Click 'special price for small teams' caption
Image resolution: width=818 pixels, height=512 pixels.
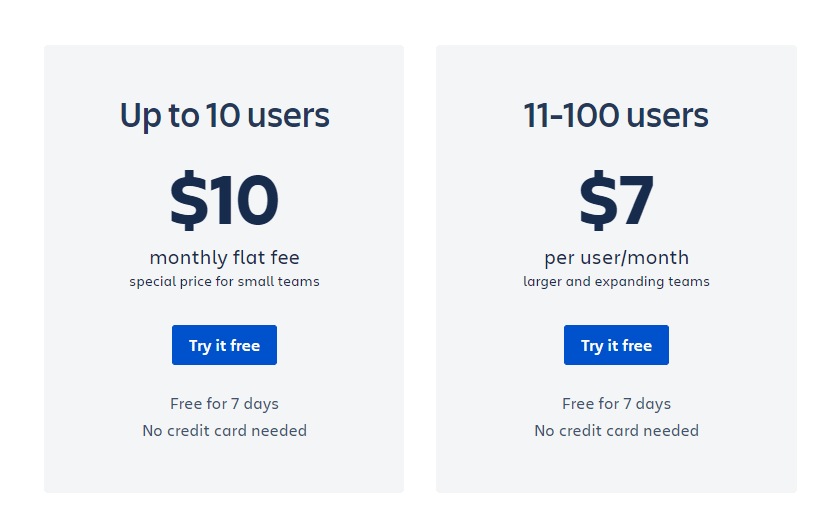point(224,282)
